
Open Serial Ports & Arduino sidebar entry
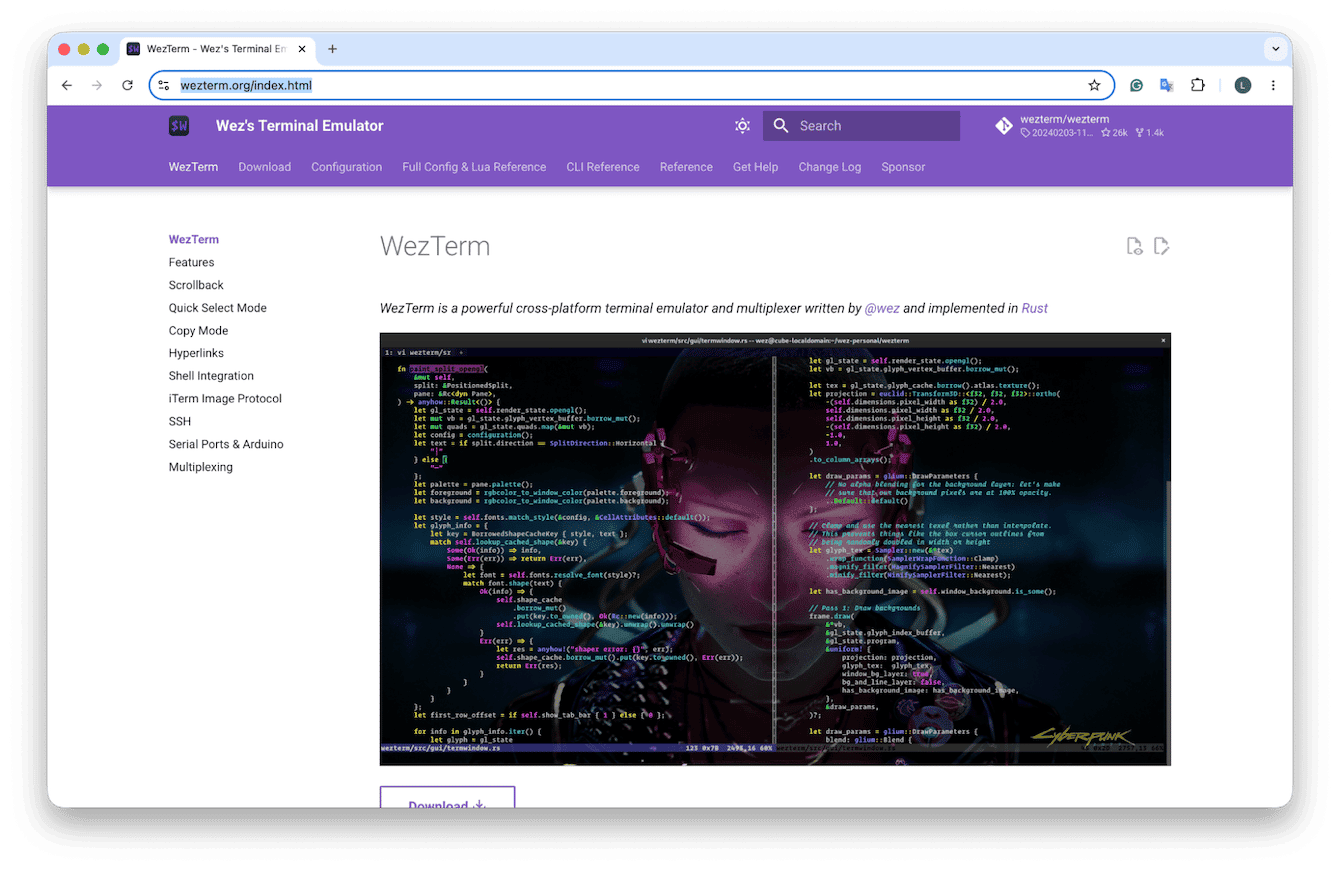[x=226, y=444]
